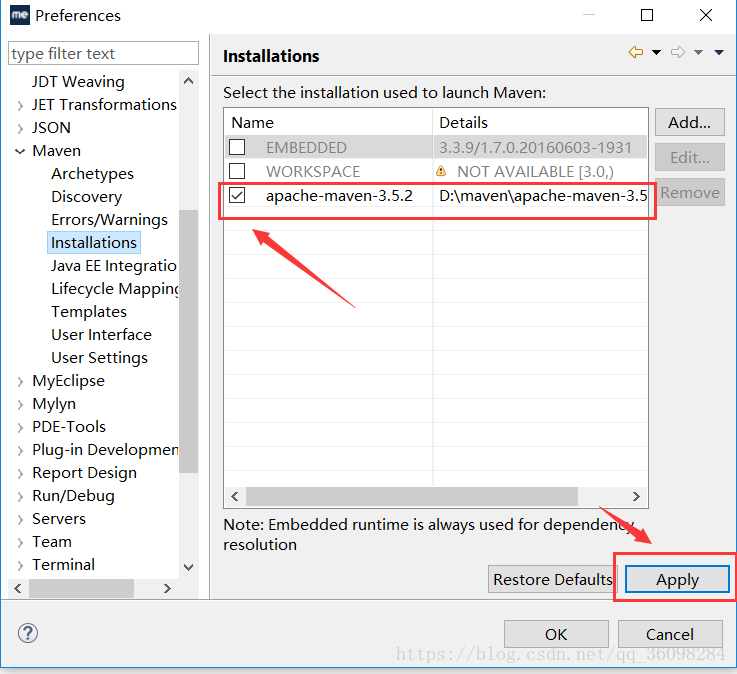737x674 pixels.
Task: Click the D:\maven\apache-maven-3.5 details cell
Action: 543,195
